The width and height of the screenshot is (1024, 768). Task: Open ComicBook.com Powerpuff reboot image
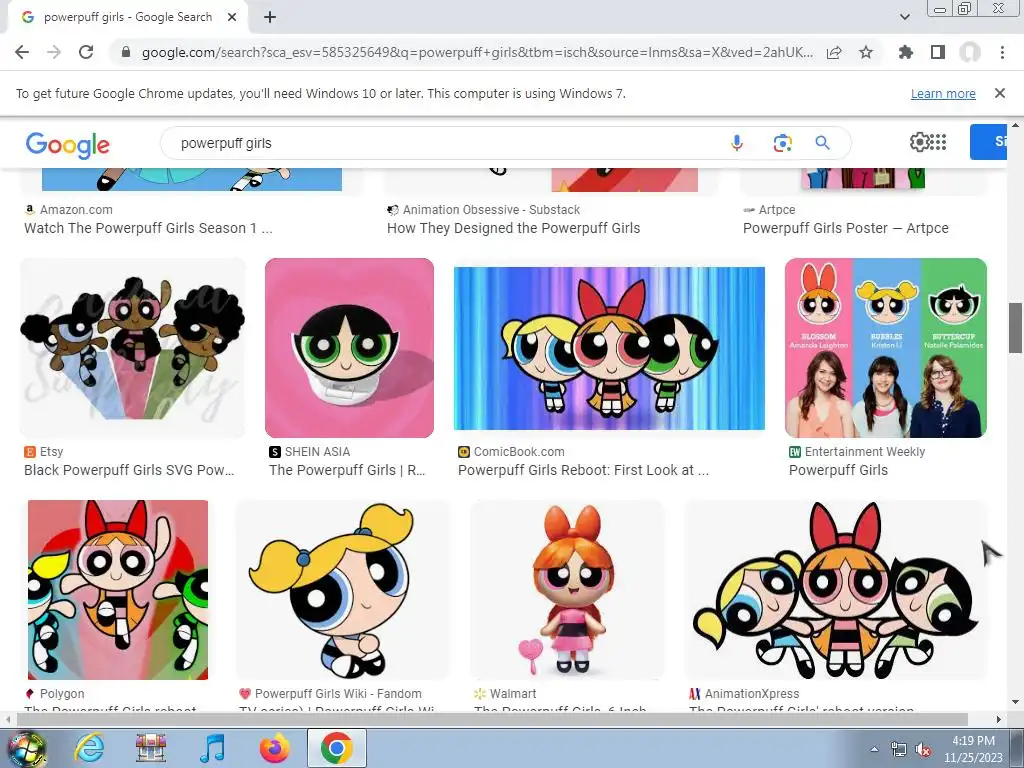[x=609, y=348]
